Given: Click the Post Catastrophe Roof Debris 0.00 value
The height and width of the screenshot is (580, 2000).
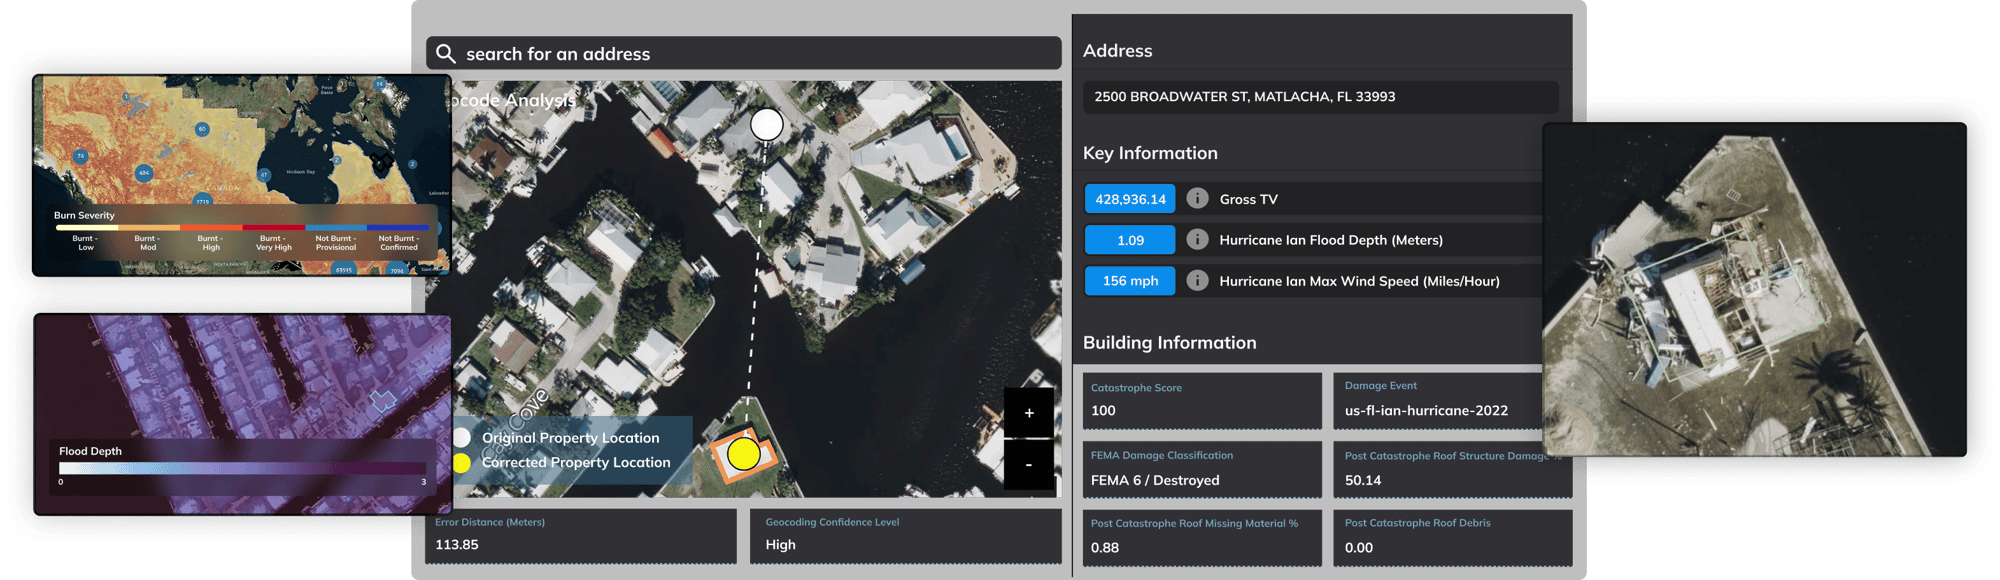Looking at the screenshot, I should [x=1359, y=547].
